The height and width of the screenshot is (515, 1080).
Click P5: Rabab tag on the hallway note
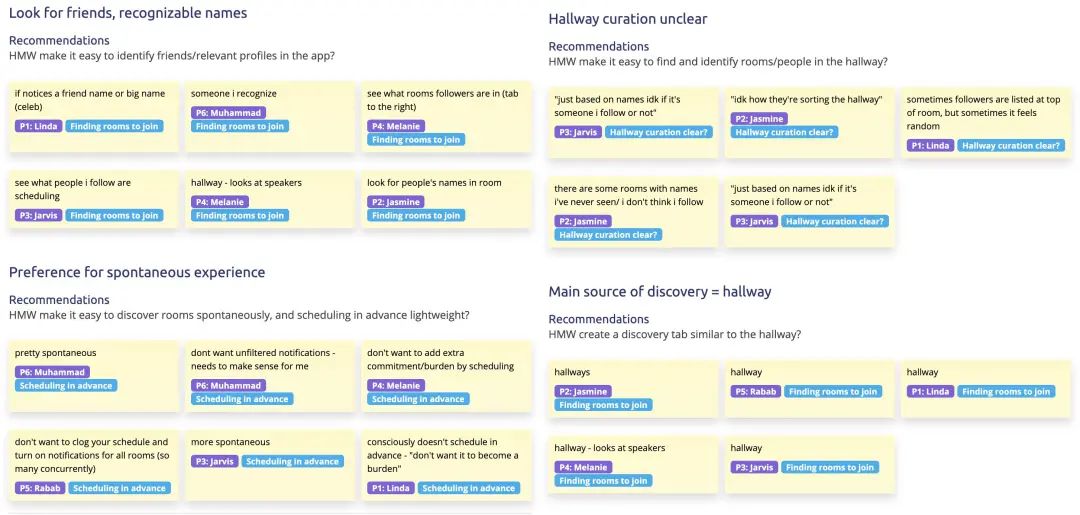coord(755,391)
